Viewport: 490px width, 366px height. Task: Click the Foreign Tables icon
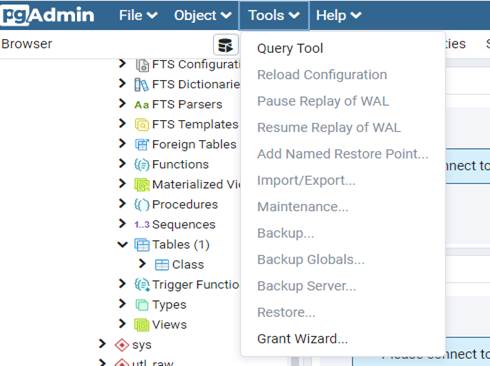click(x=142, y=145)
